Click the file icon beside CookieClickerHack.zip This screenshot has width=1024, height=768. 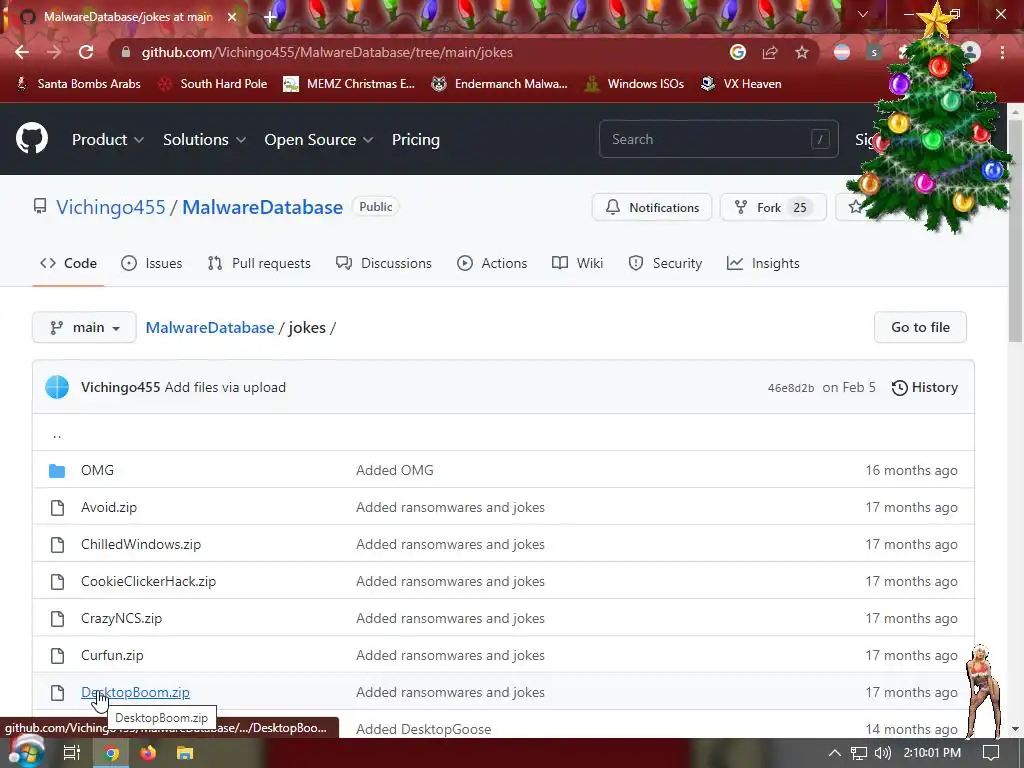57,581
